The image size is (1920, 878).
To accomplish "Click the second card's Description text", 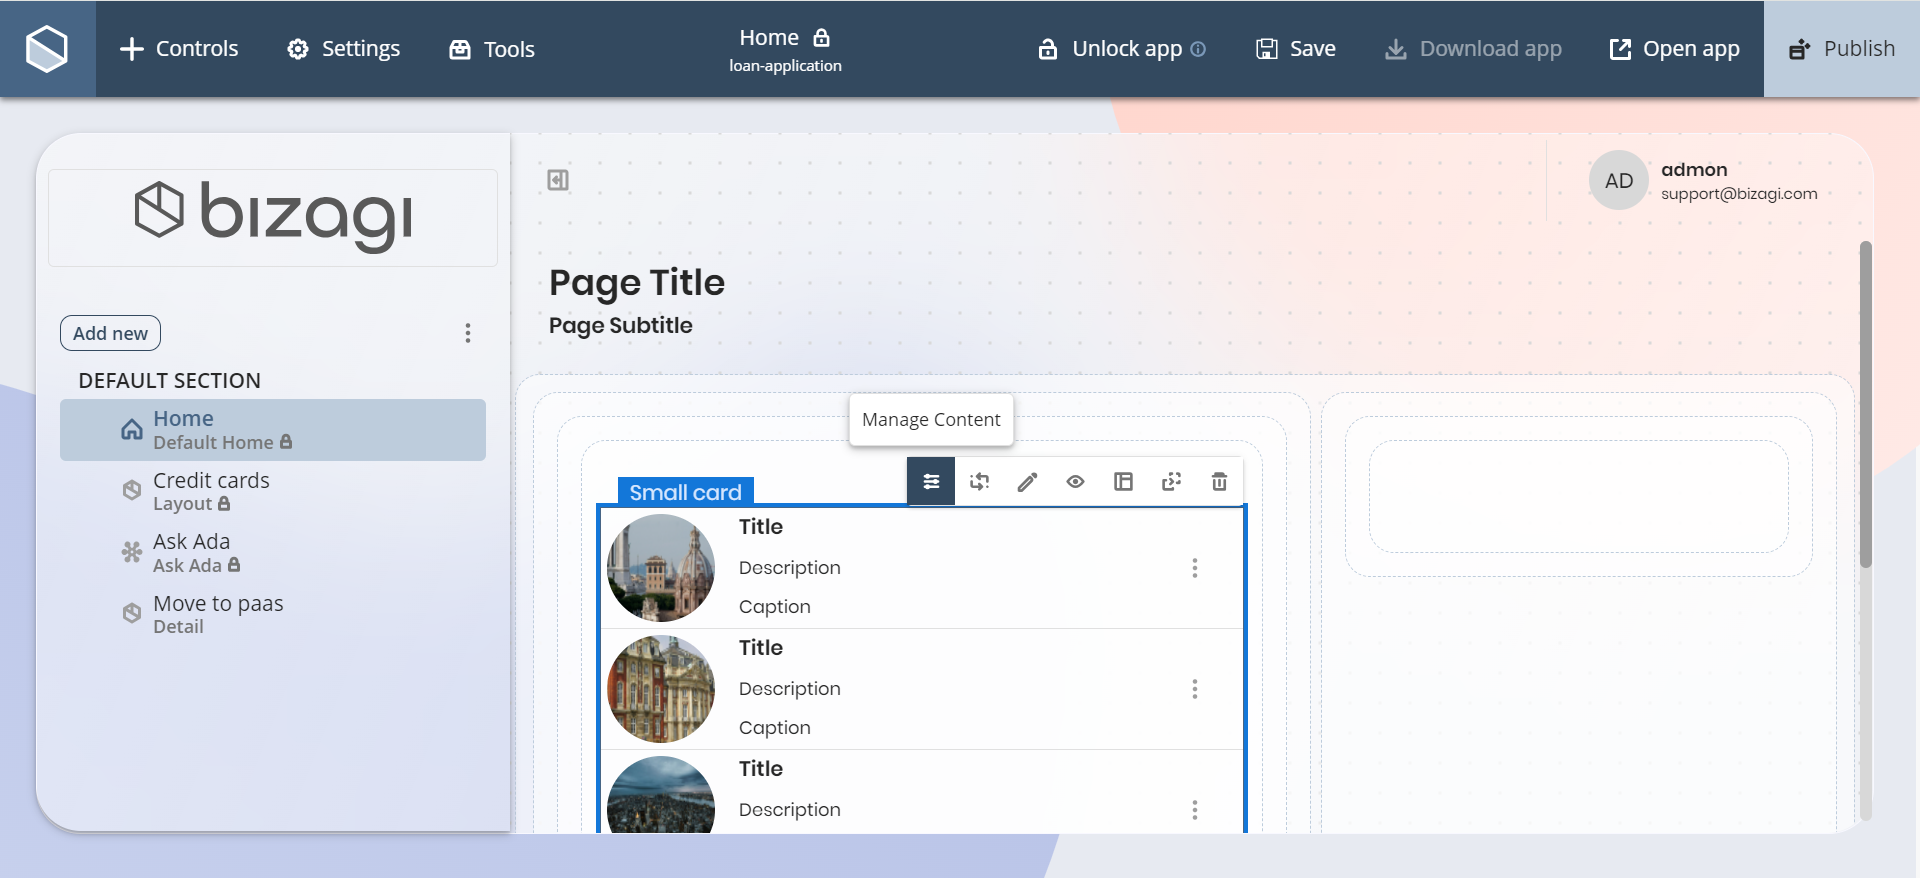I will click(790, 689).
